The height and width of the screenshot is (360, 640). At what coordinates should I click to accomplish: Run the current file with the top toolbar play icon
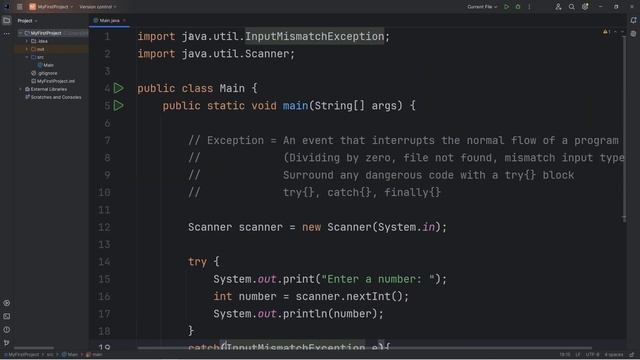pos(507,7)
